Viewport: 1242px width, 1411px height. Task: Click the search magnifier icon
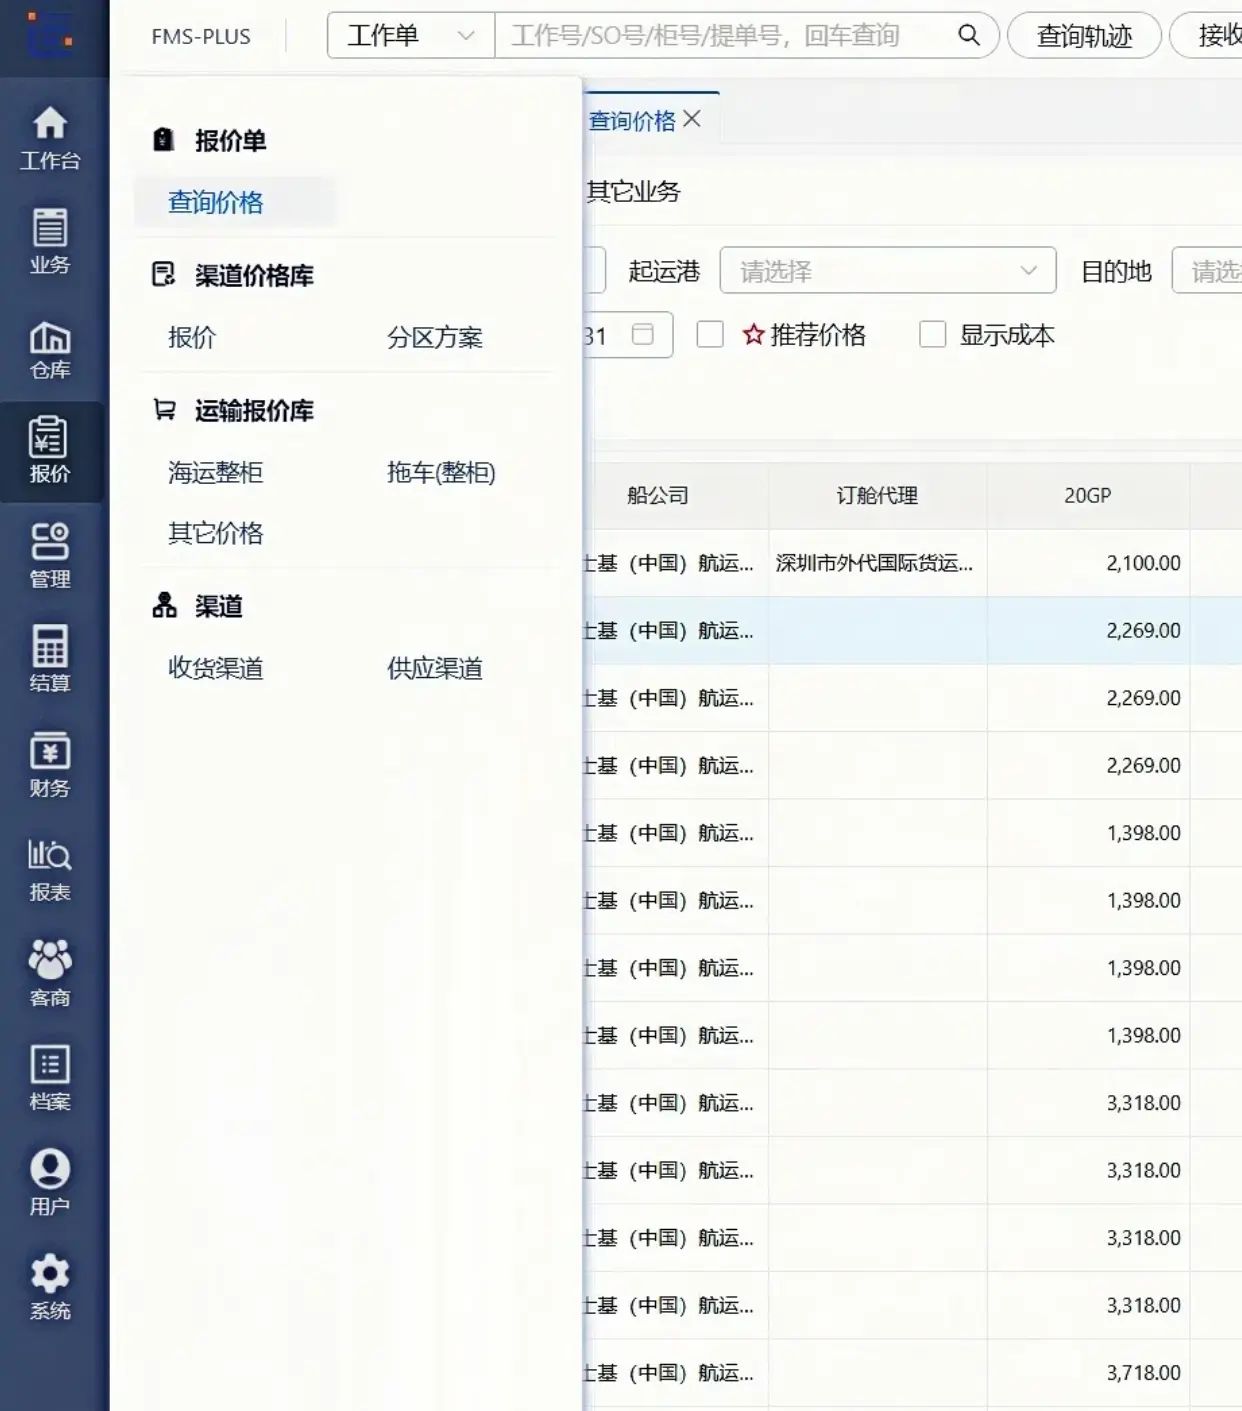(x=967, y=35)
